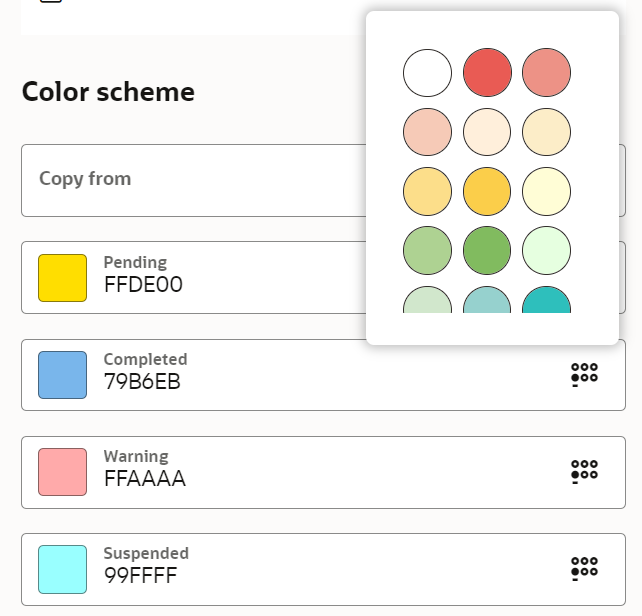Edit the Pending hex value FFDE00
Image resolution: width=642 pixels, height=616 pixels.
[143, 285]
